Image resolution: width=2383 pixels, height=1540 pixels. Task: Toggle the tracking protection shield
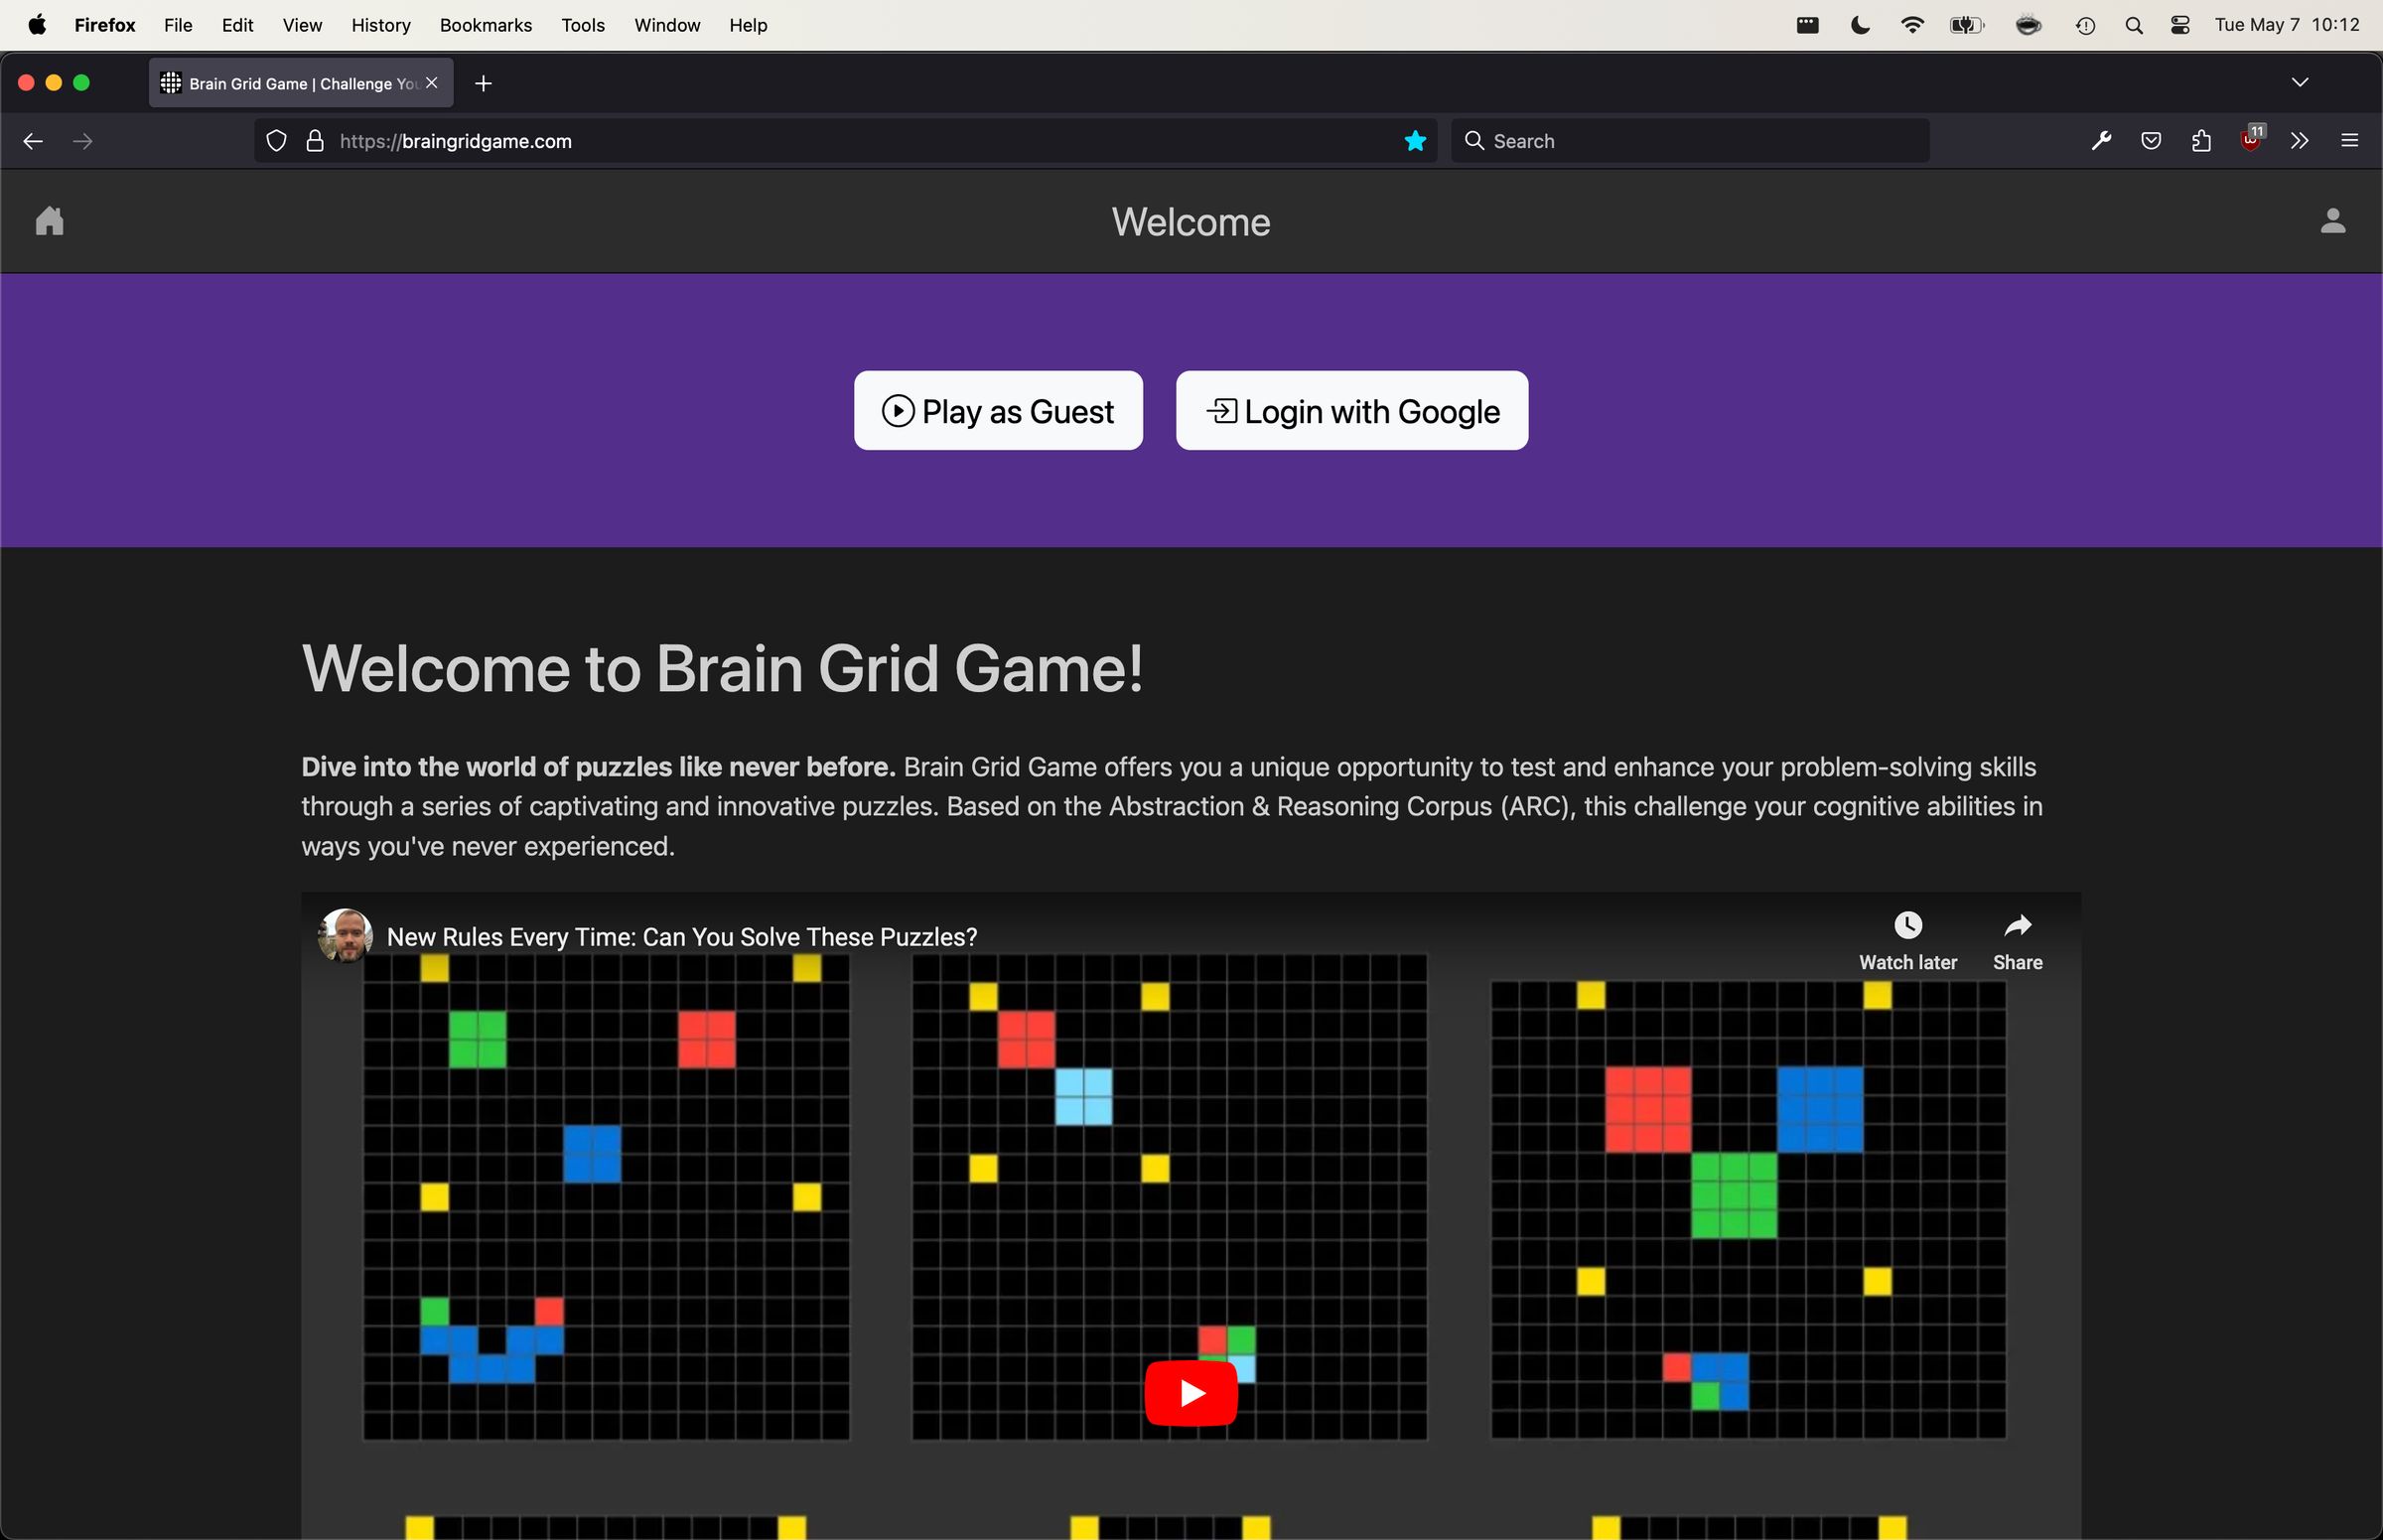pyautogui.click(x=277, y=140)
